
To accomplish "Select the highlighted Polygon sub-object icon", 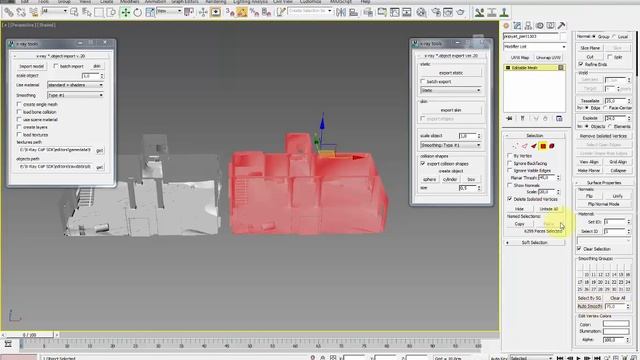I will click(543, 146).
